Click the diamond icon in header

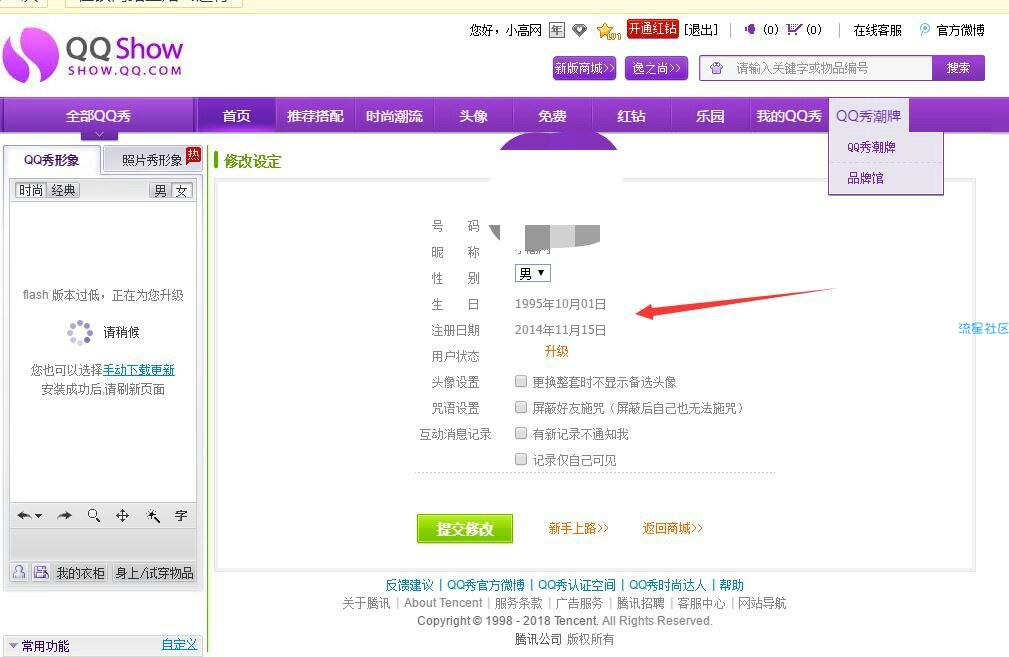tap(580, 30)
